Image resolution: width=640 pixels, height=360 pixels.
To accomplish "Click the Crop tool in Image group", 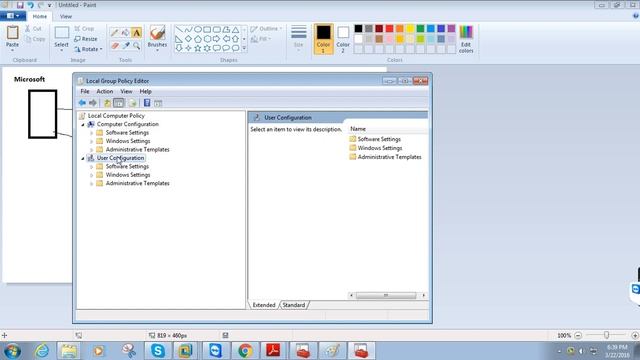I will (x=84, y=29).
